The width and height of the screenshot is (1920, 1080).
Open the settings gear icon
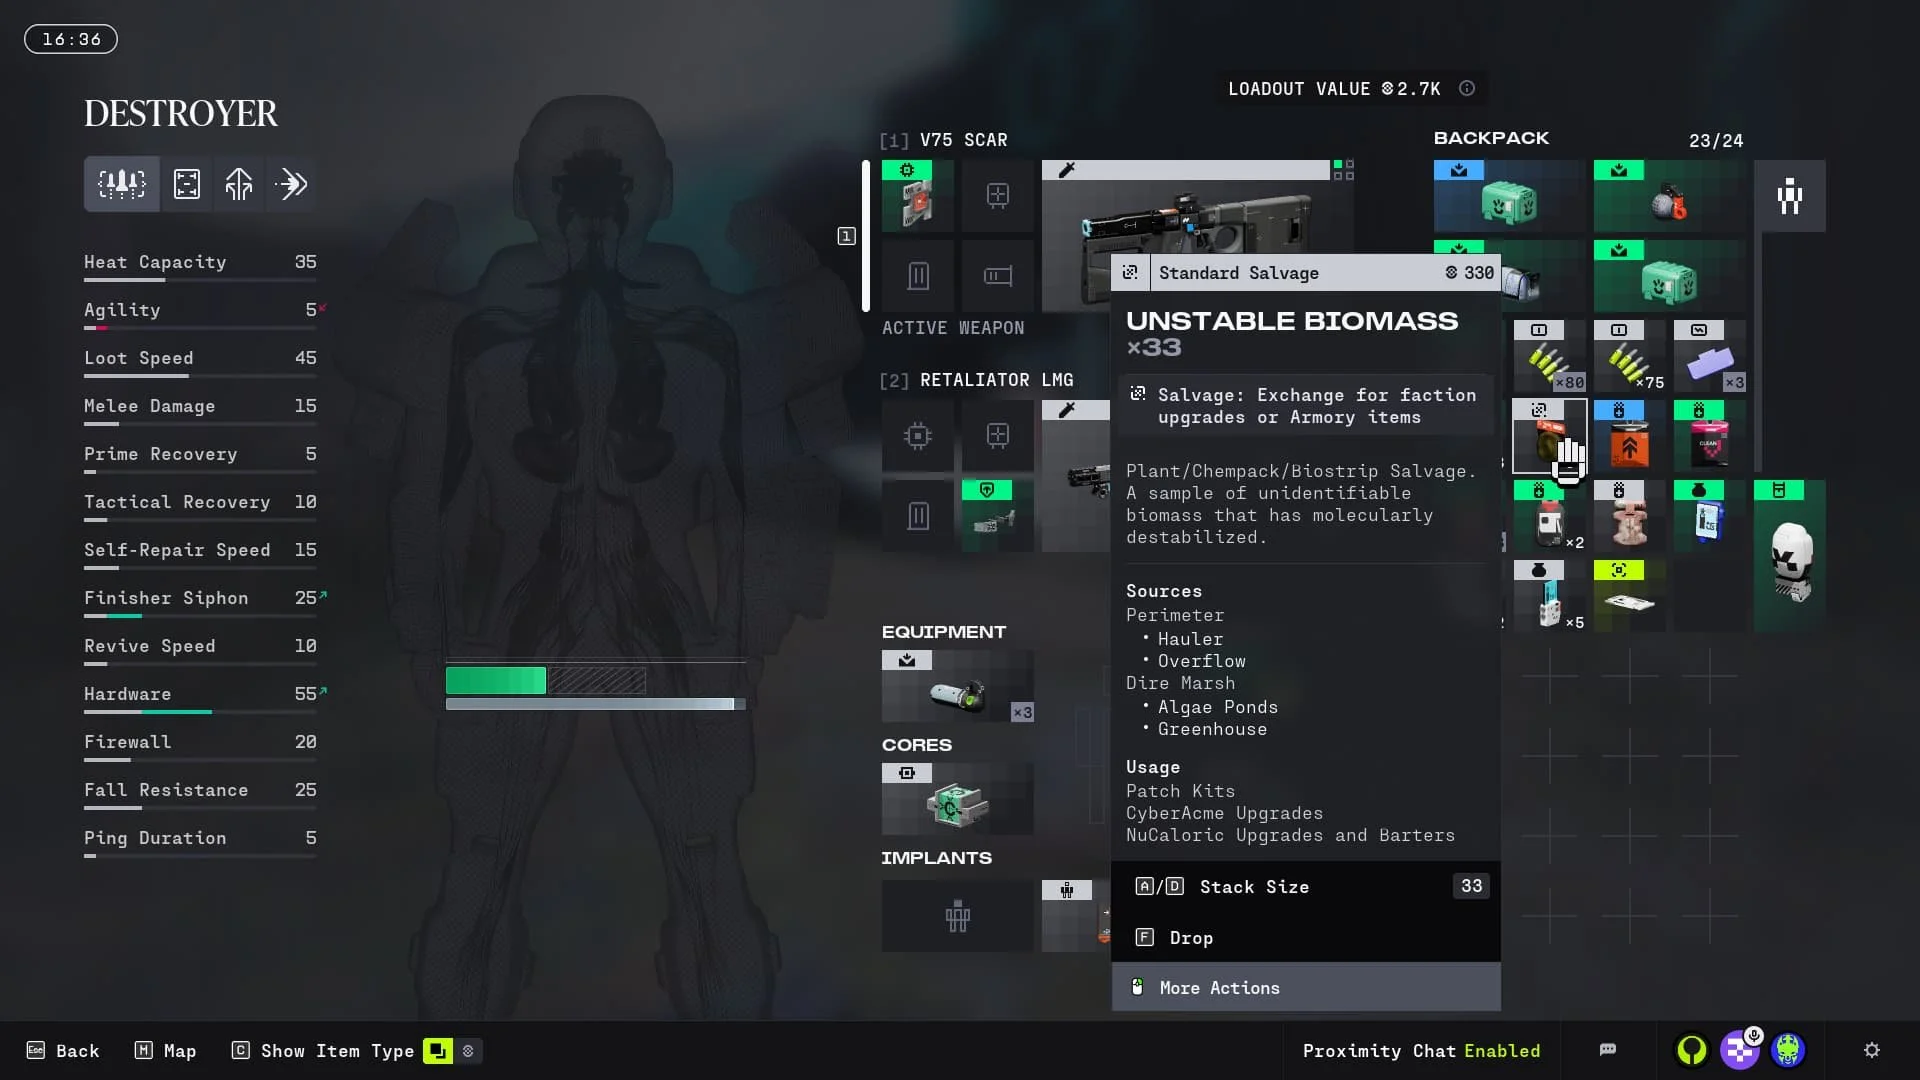(1872, 1050)
